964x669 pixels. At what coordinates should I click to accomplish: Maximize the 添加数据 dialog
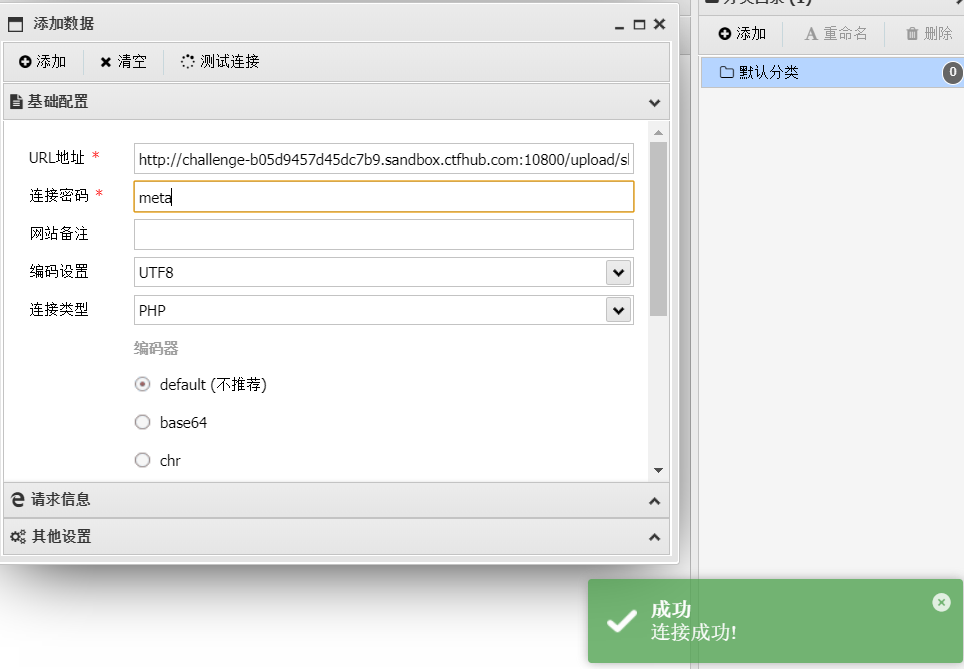pyautogui.click(x=639, y=25)
